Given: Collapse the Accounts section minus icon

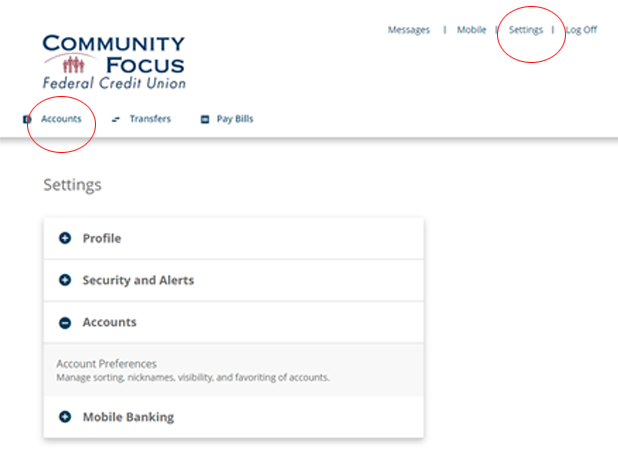Looking at the screenshot, I should click(x=65, y=323).
